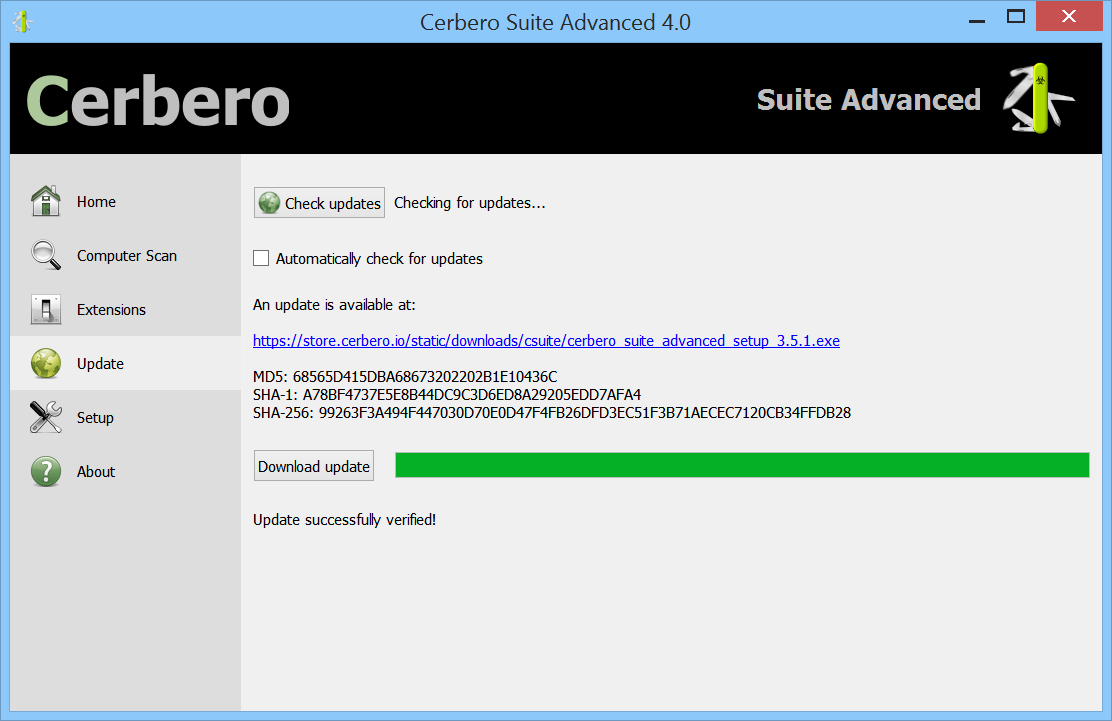Open the Home section label
The height and width of the screenshot is (721, 1112).
[96, 202]
